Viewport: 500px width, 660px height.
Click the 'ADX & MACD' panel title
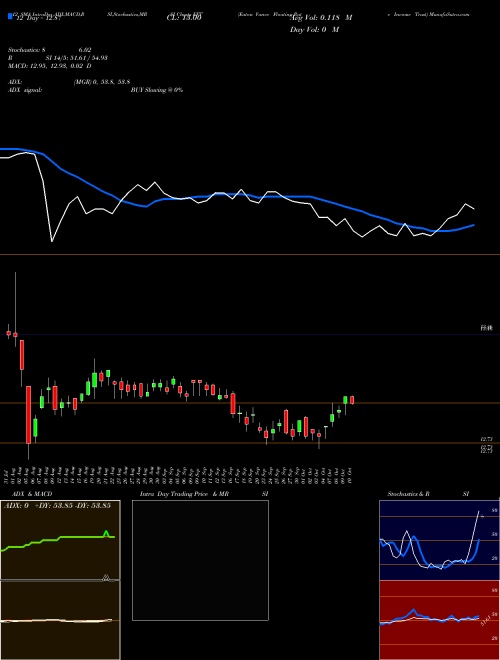coord(32,494)
